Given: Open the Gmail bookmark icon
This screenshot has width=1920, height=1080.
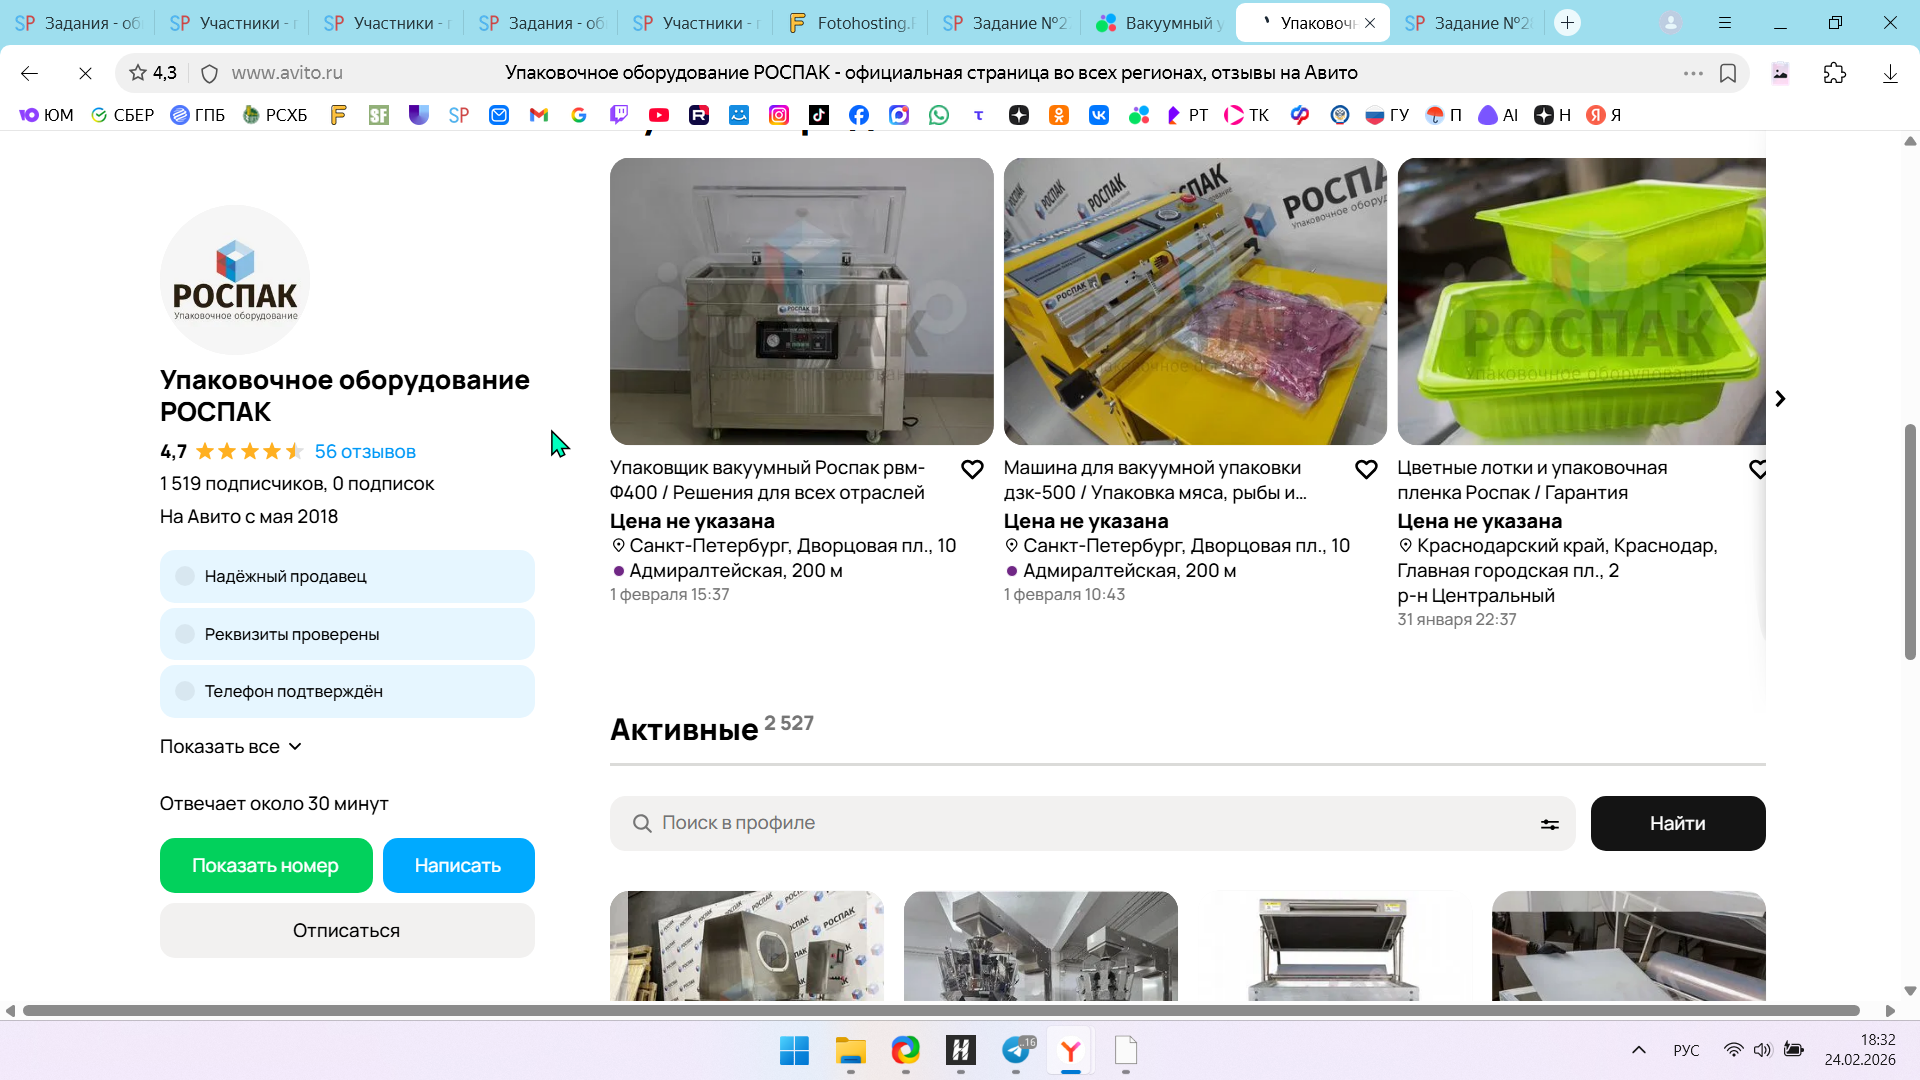Looking at the screenshot, I should click(539, 115).
